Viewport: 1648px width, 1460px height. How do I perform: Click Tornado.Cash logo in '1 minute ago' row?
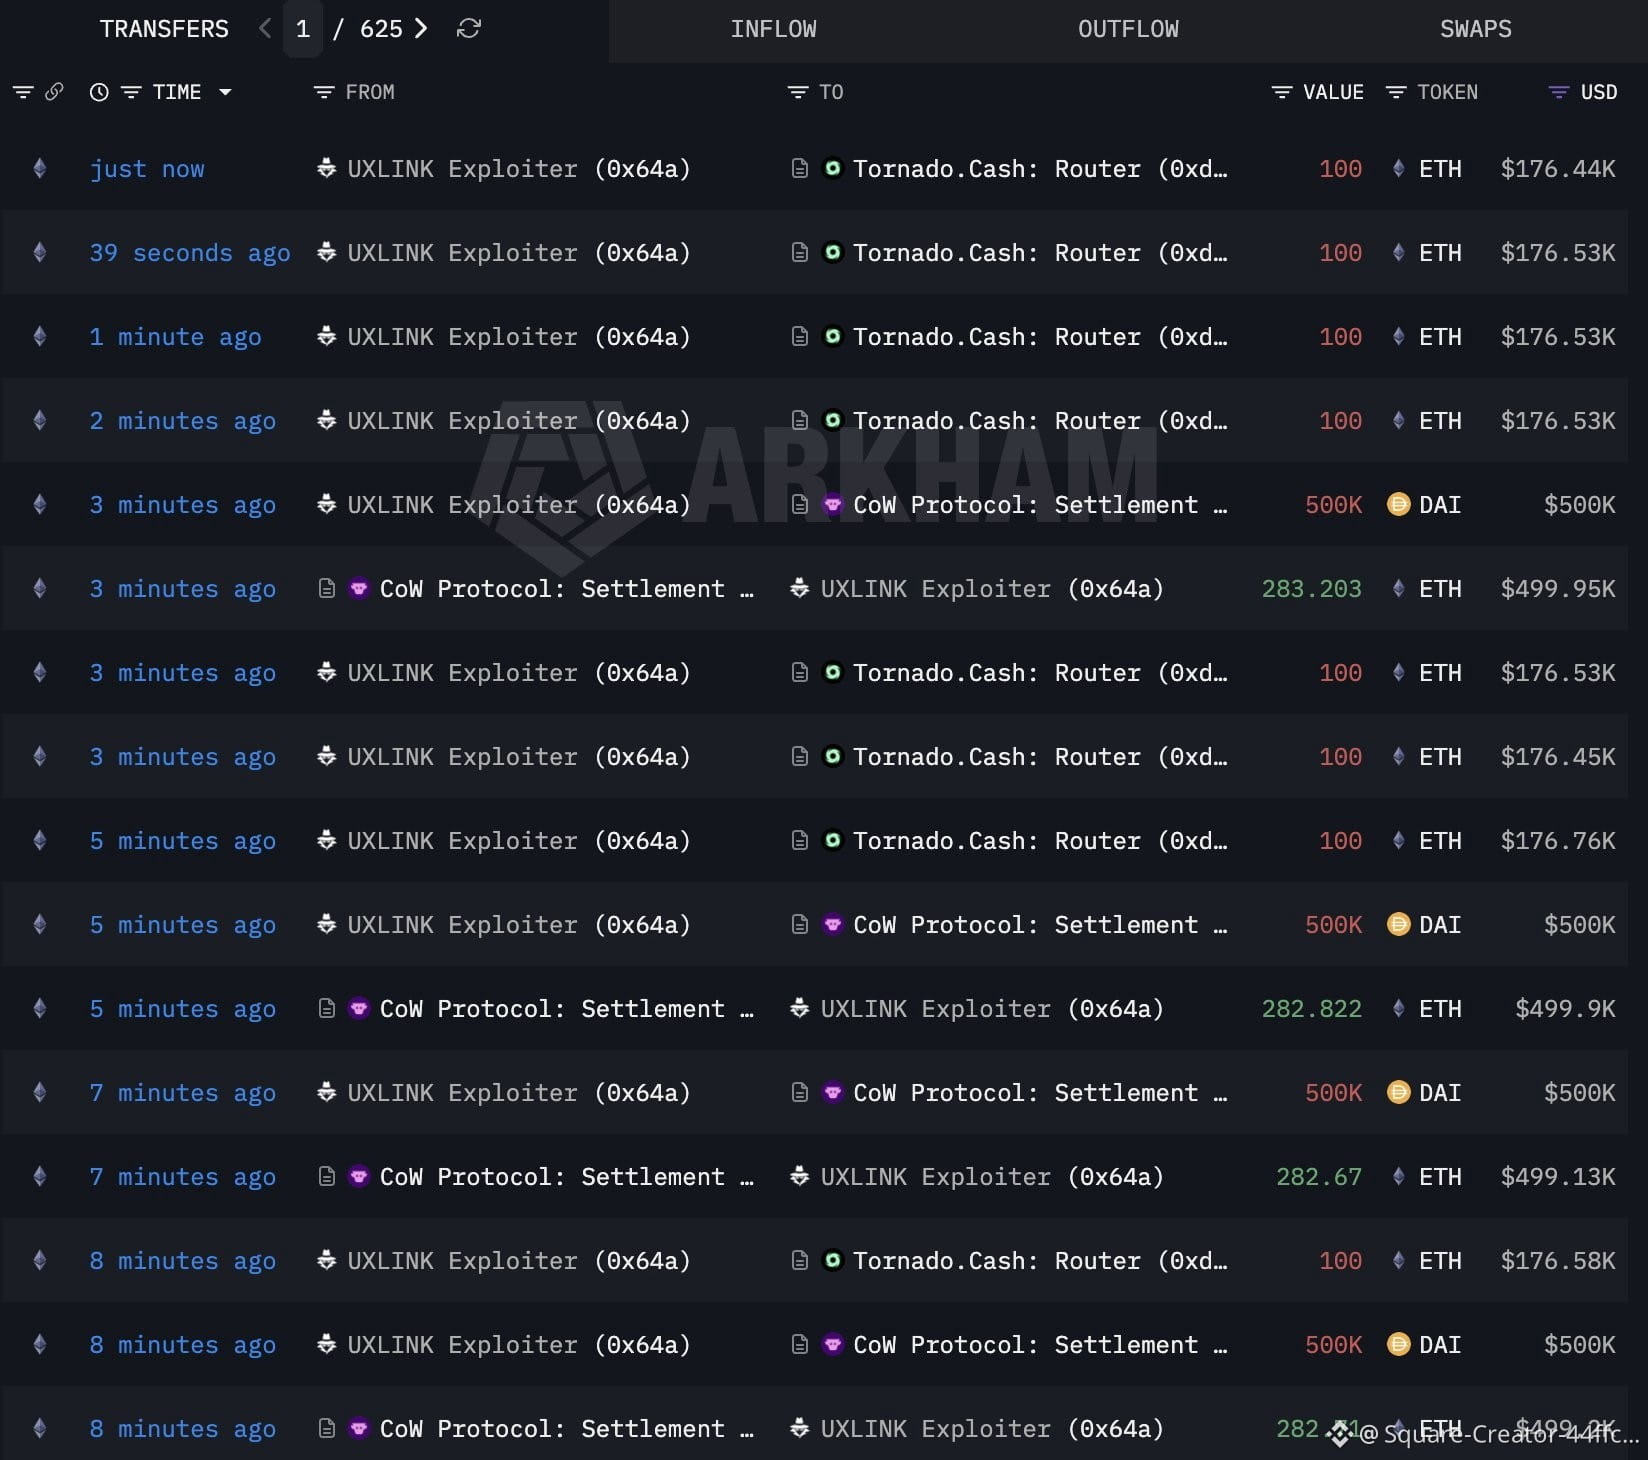click(x=832, y=336)
